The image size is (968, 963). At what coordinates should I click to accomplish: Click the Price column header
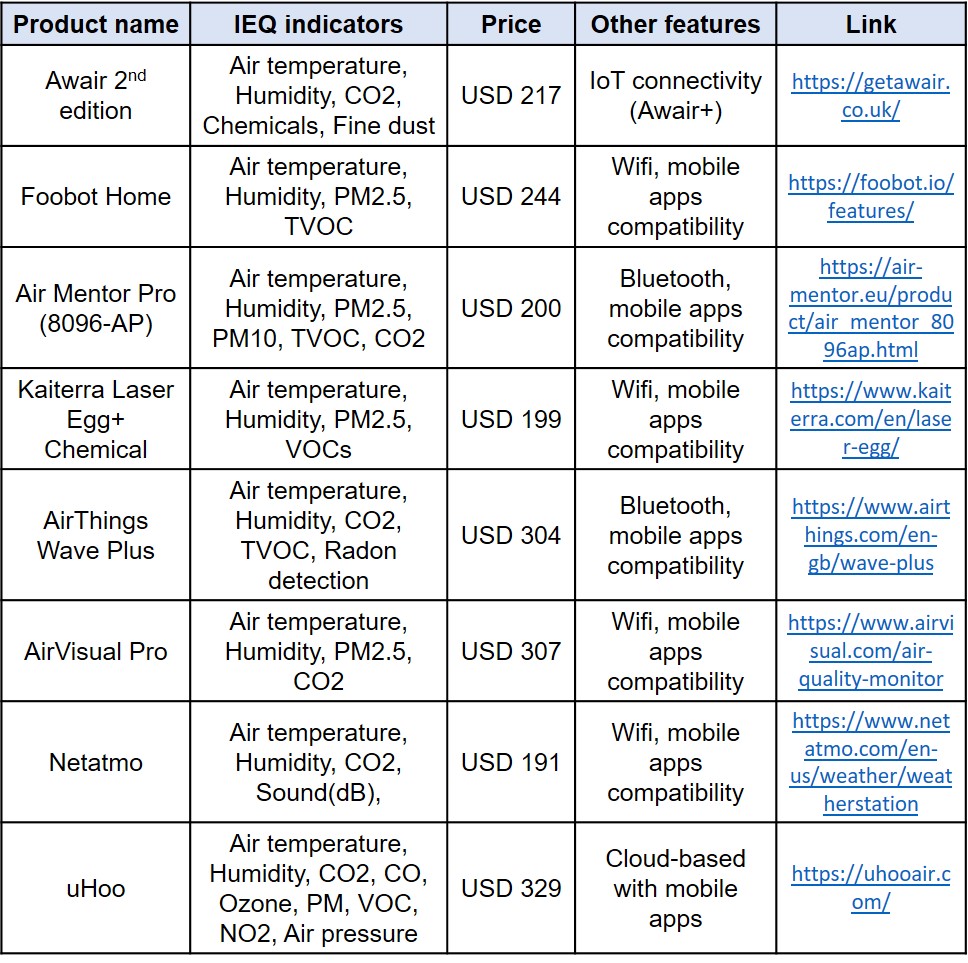[511, 24]
